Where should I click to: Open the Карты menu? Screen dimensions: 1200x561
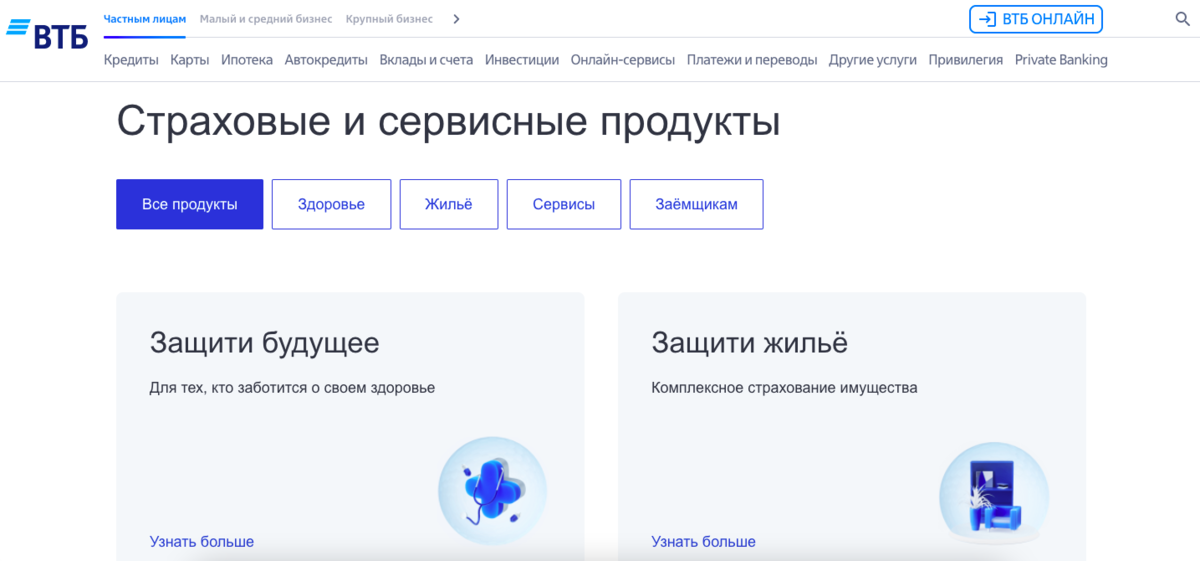(x=190, y=60)
